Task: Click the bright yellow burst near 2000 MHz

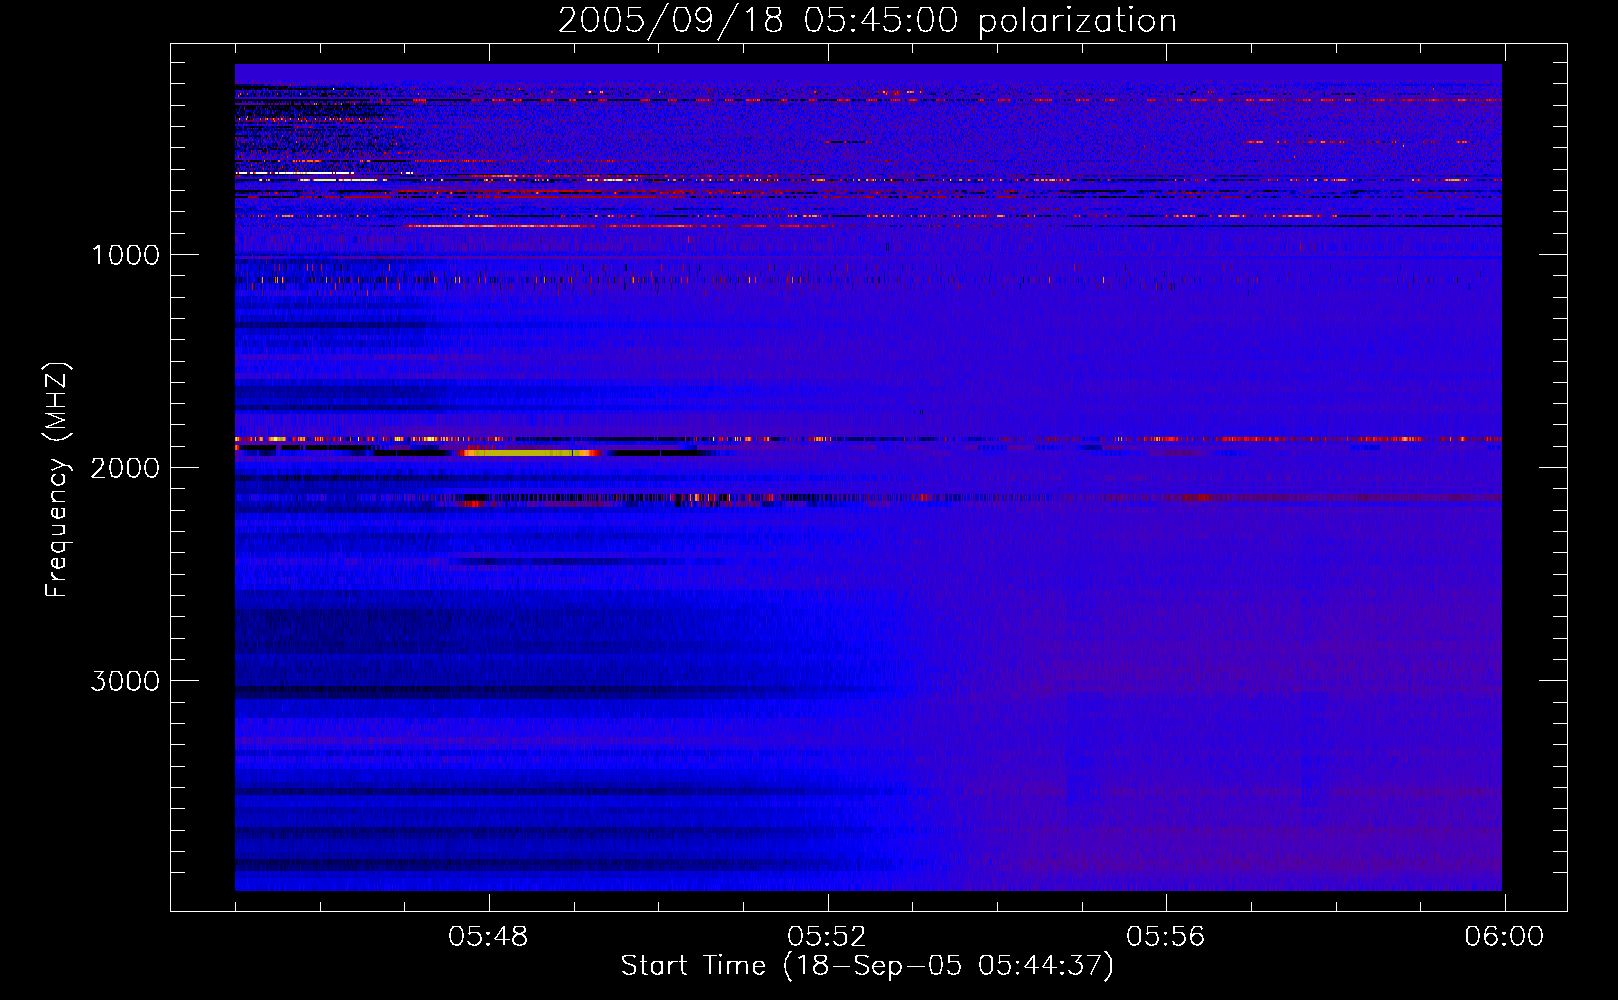Action: coord(530,453)
